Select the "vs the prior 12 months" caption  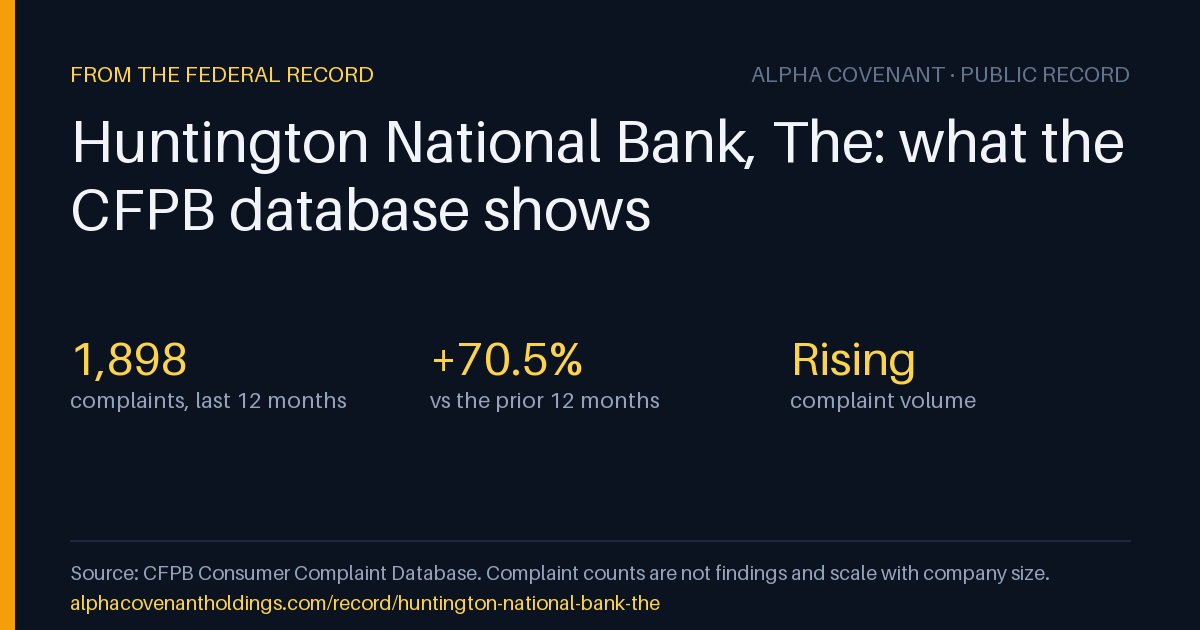[x=545, y=401]
